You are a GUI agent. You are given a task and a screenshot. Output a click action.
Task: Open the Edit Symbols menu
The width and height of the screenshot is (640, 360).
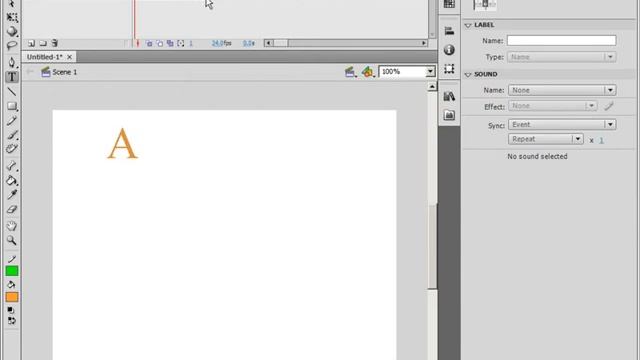368,72
